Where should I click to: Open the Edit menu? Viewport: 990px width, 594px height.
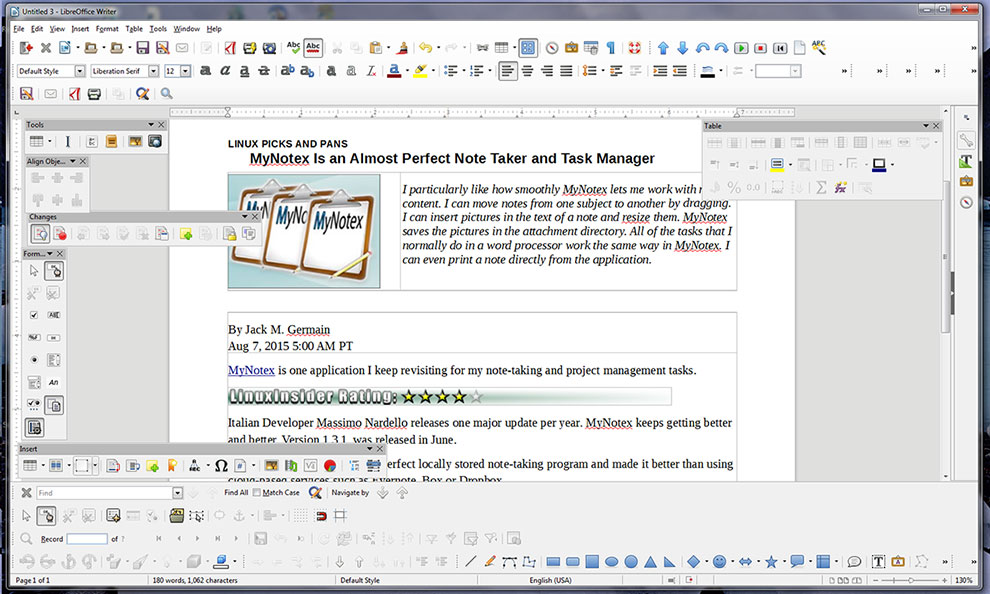coord(37,28)
